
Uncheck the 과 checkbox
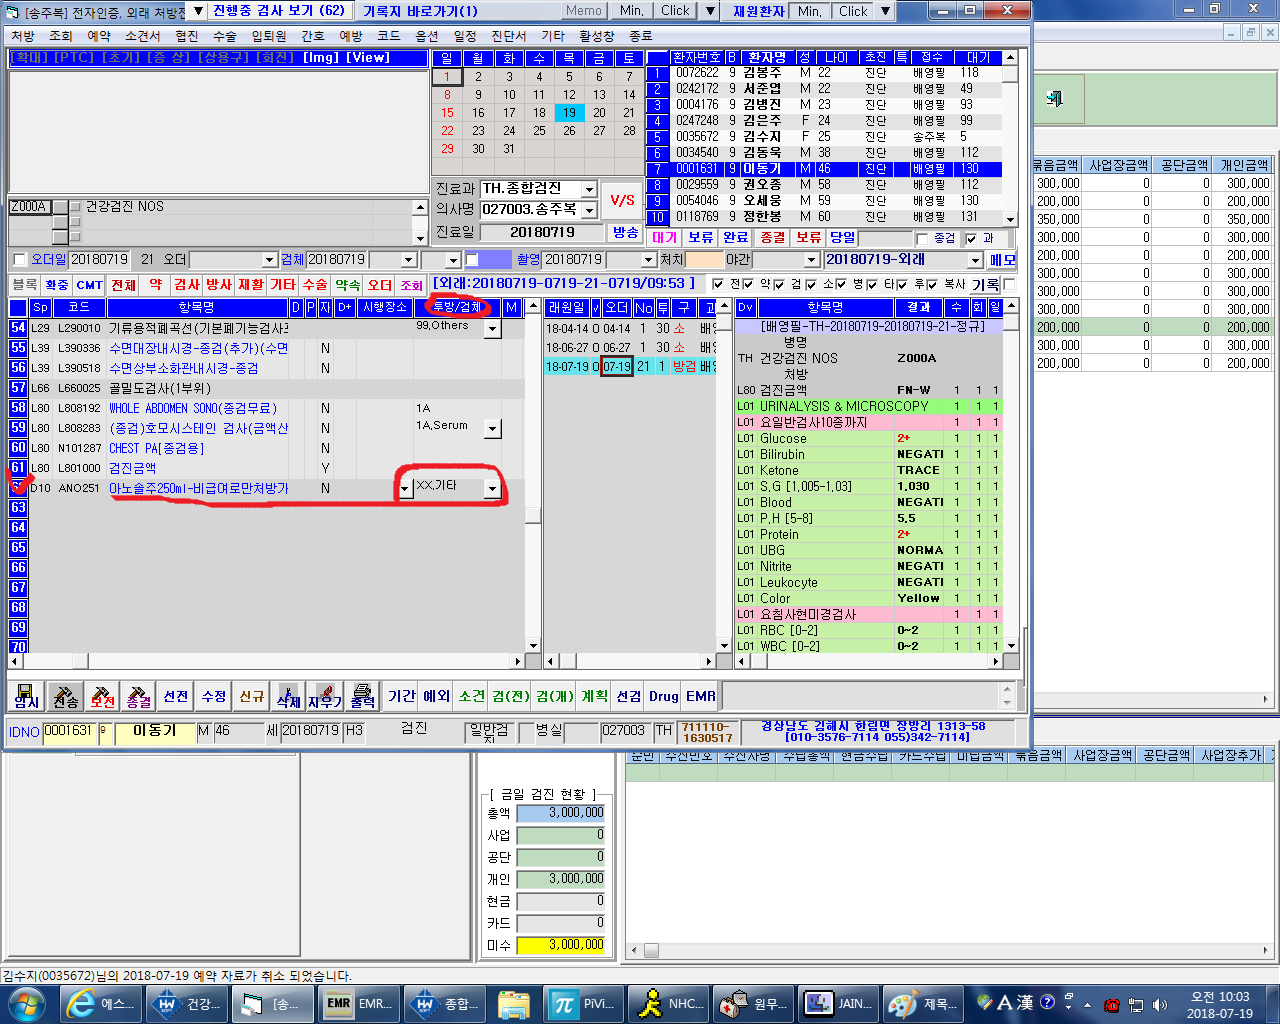point(971,239)
